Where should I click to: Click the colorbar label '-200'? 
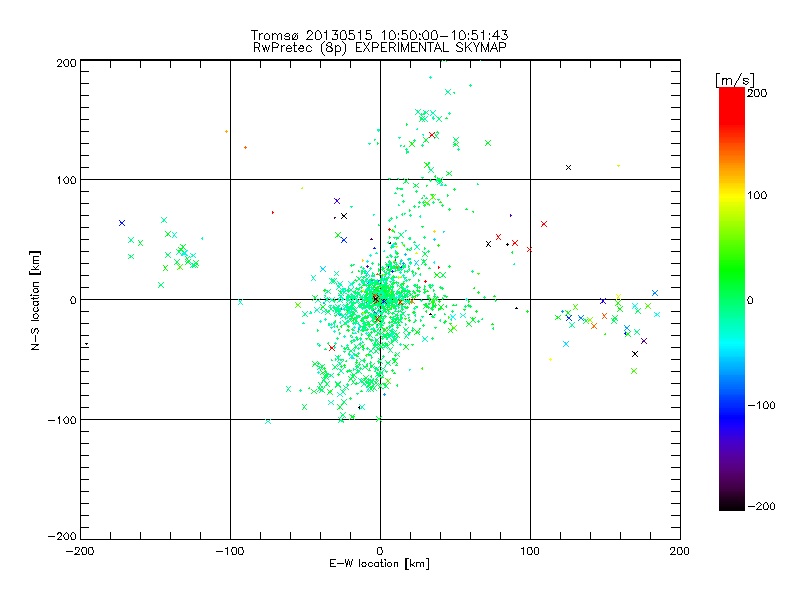761,506
